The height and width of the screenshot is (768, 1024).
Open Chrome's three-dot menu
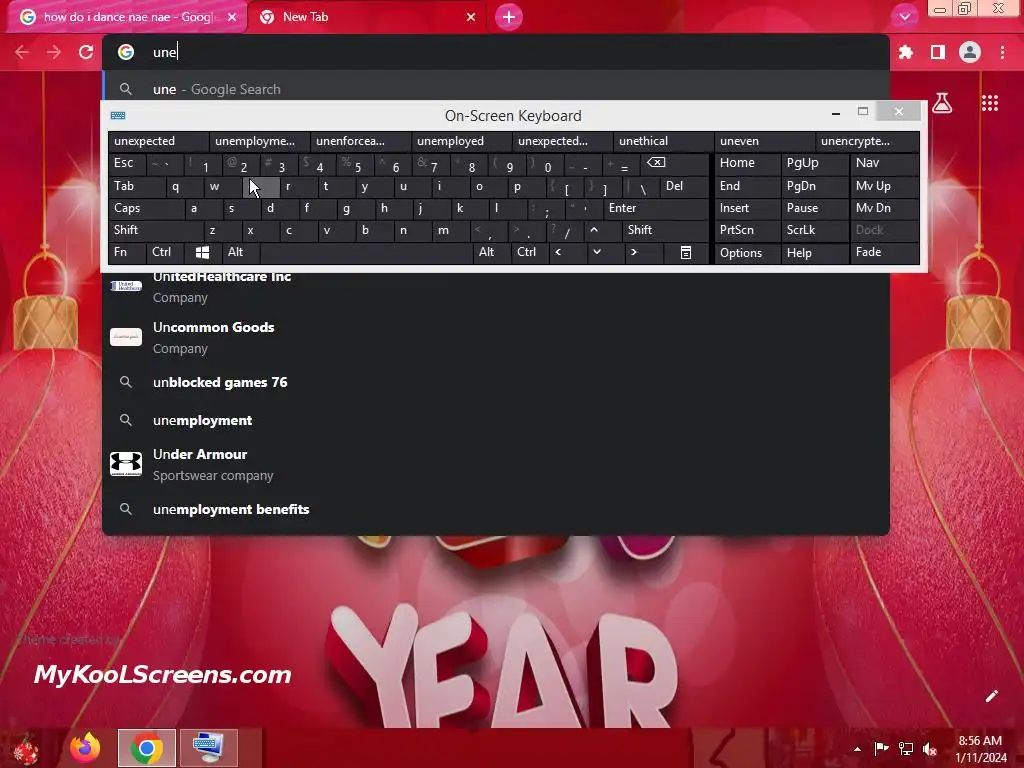[x=1002, y=52]
